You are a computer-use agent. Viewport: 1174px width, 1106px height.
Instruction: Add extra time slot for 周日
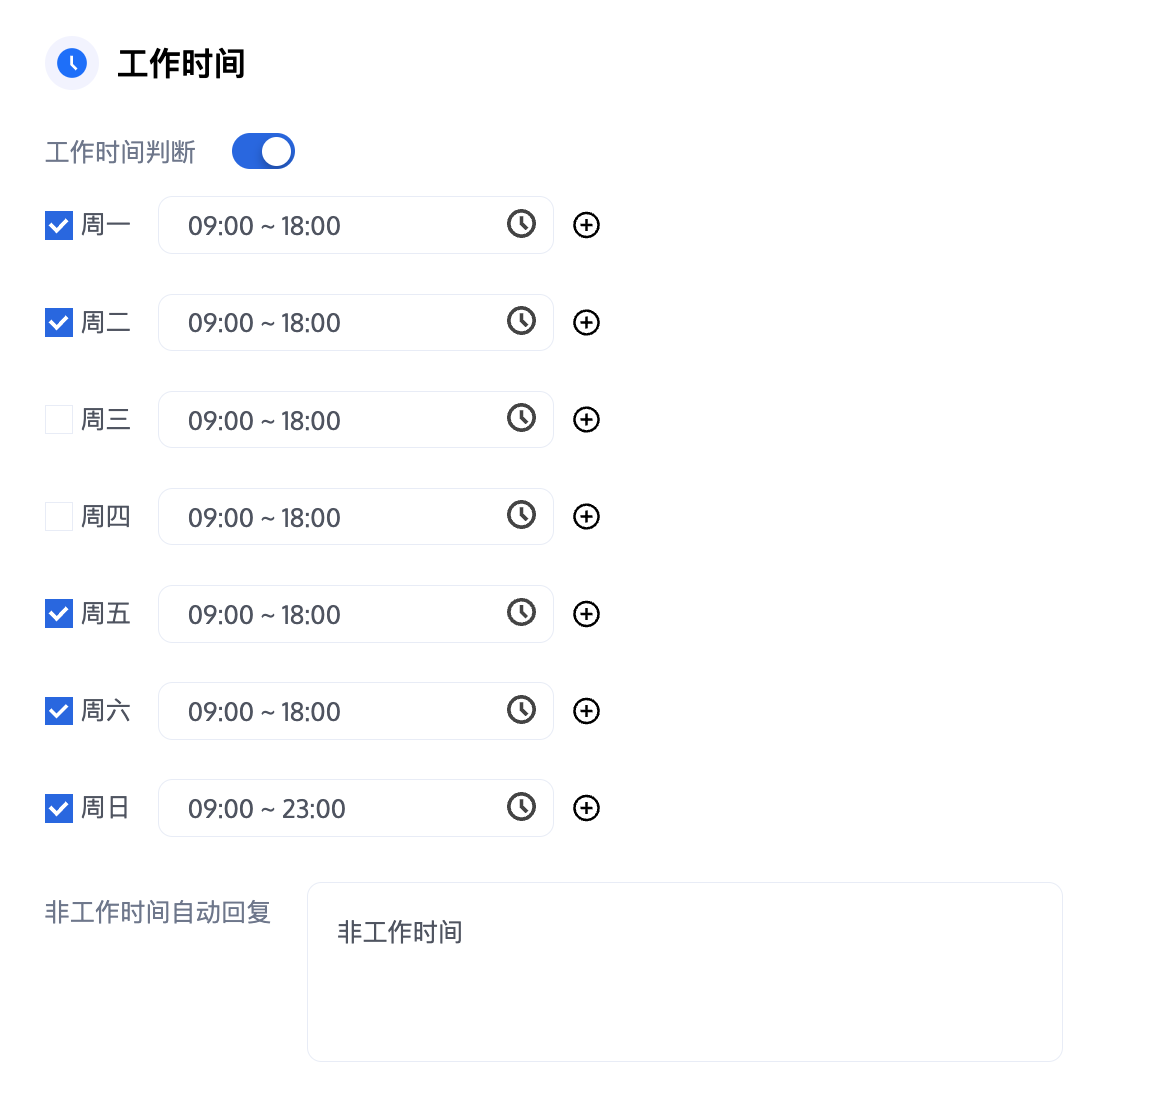[586, 808]
